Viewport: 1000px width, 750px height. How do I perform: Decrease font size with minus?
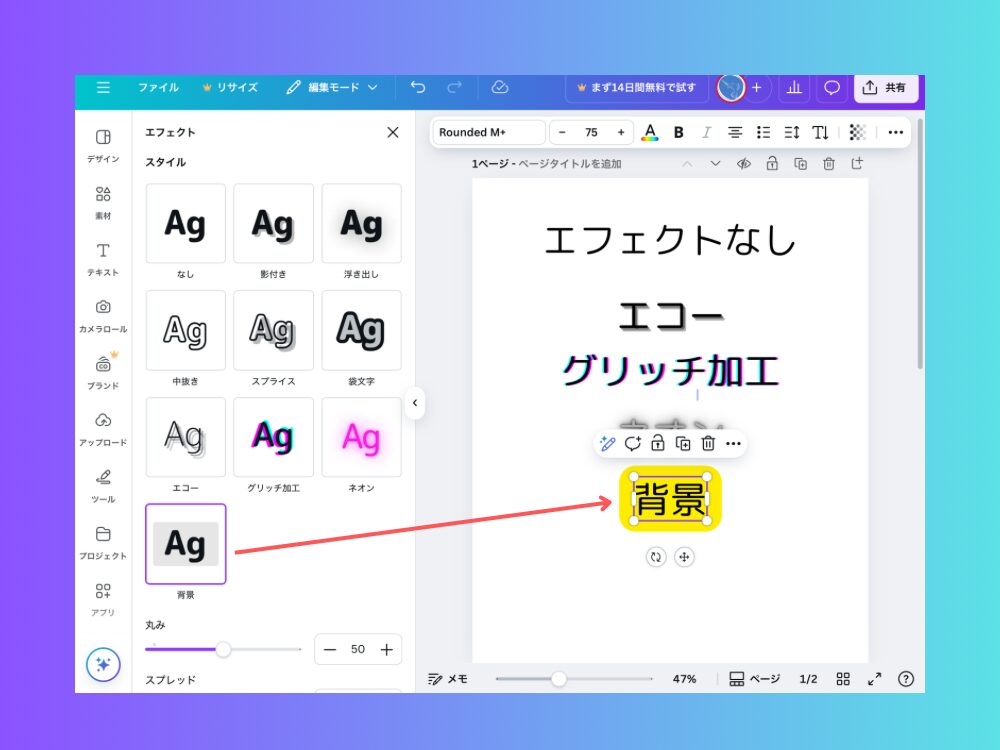point(562,132)
